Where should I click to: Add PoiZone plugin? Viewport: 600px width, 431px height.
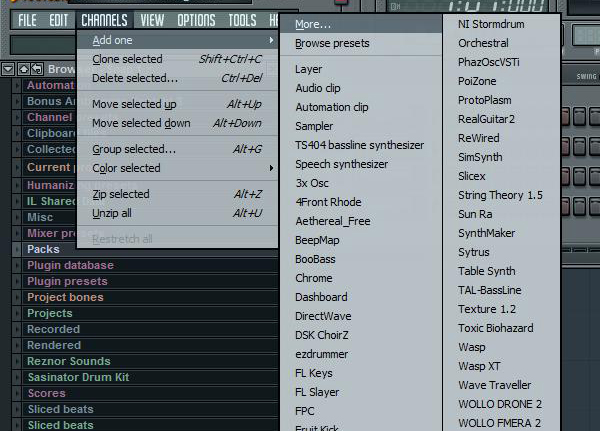(x=502, y=81)
